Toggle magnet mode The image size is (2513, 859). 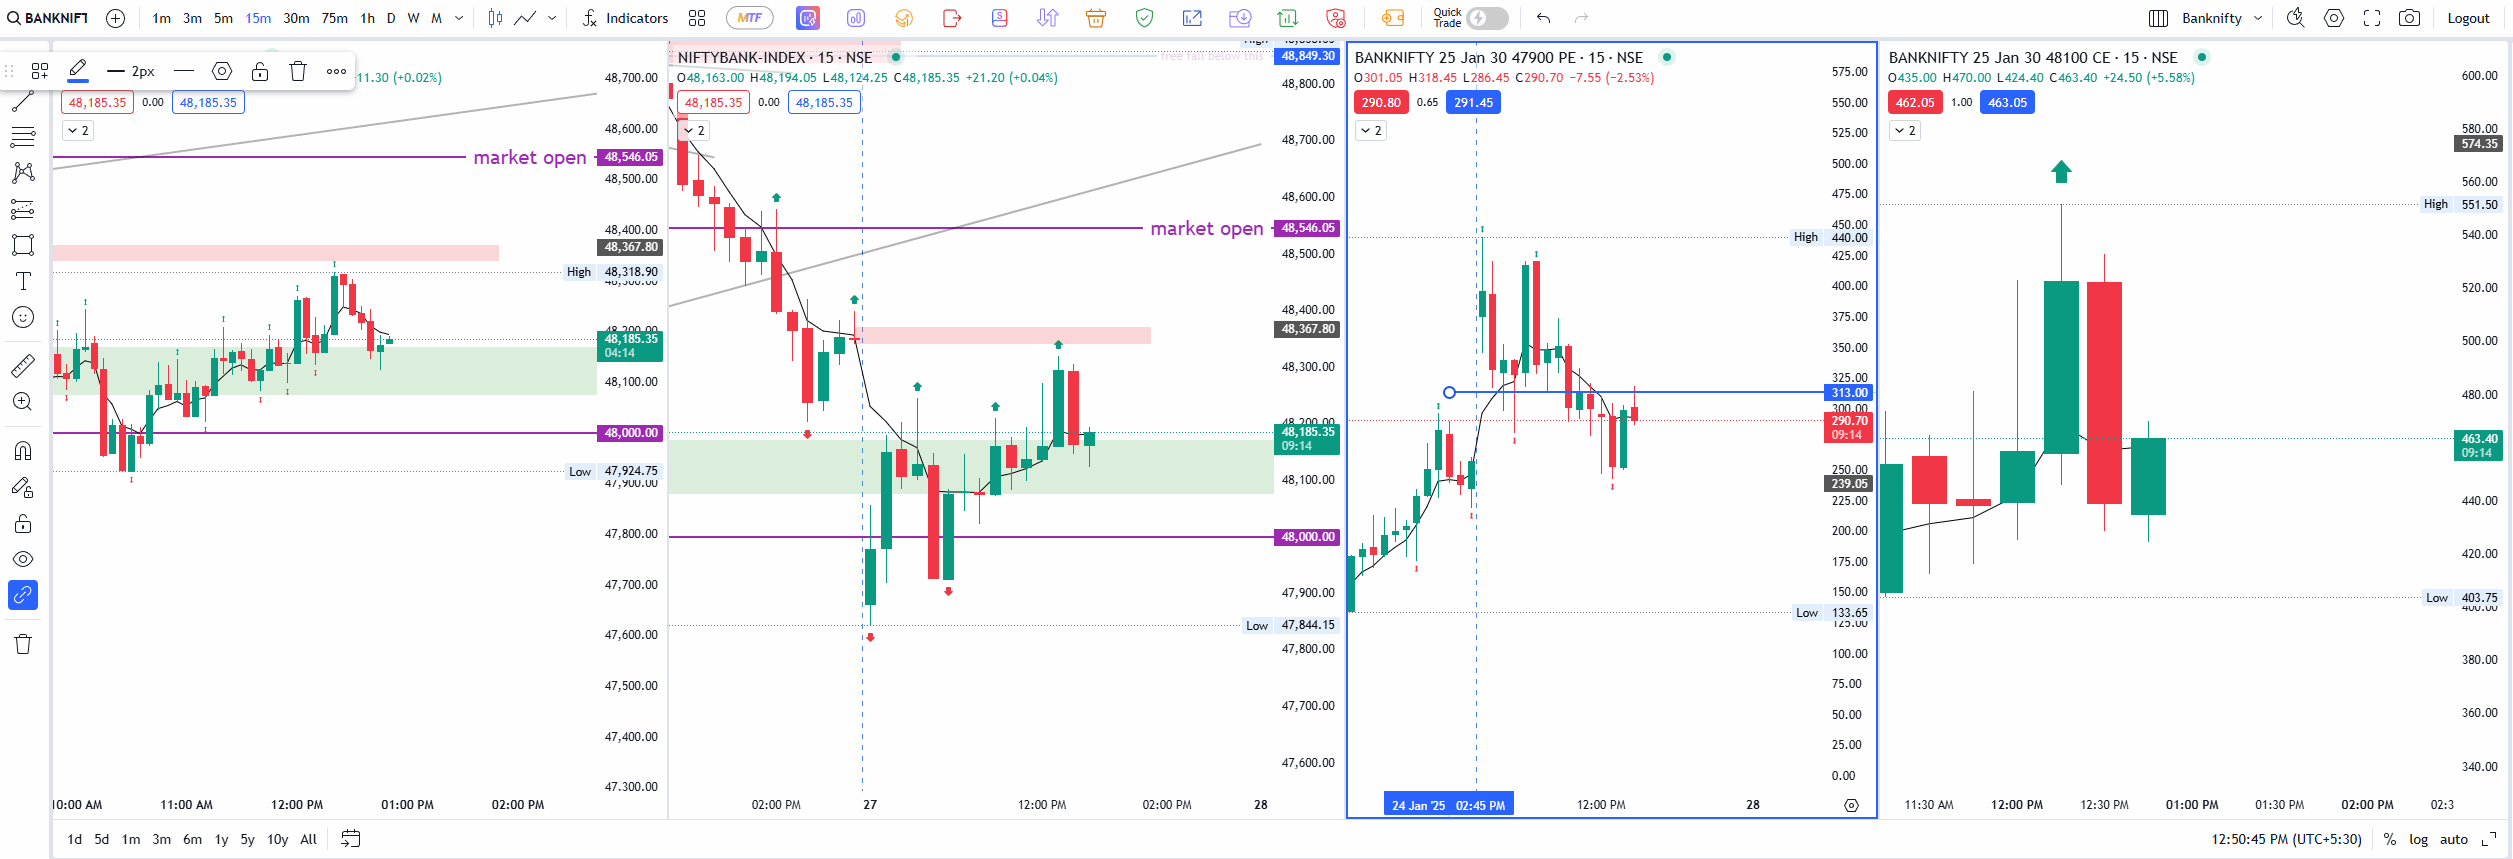click(23, 451)
